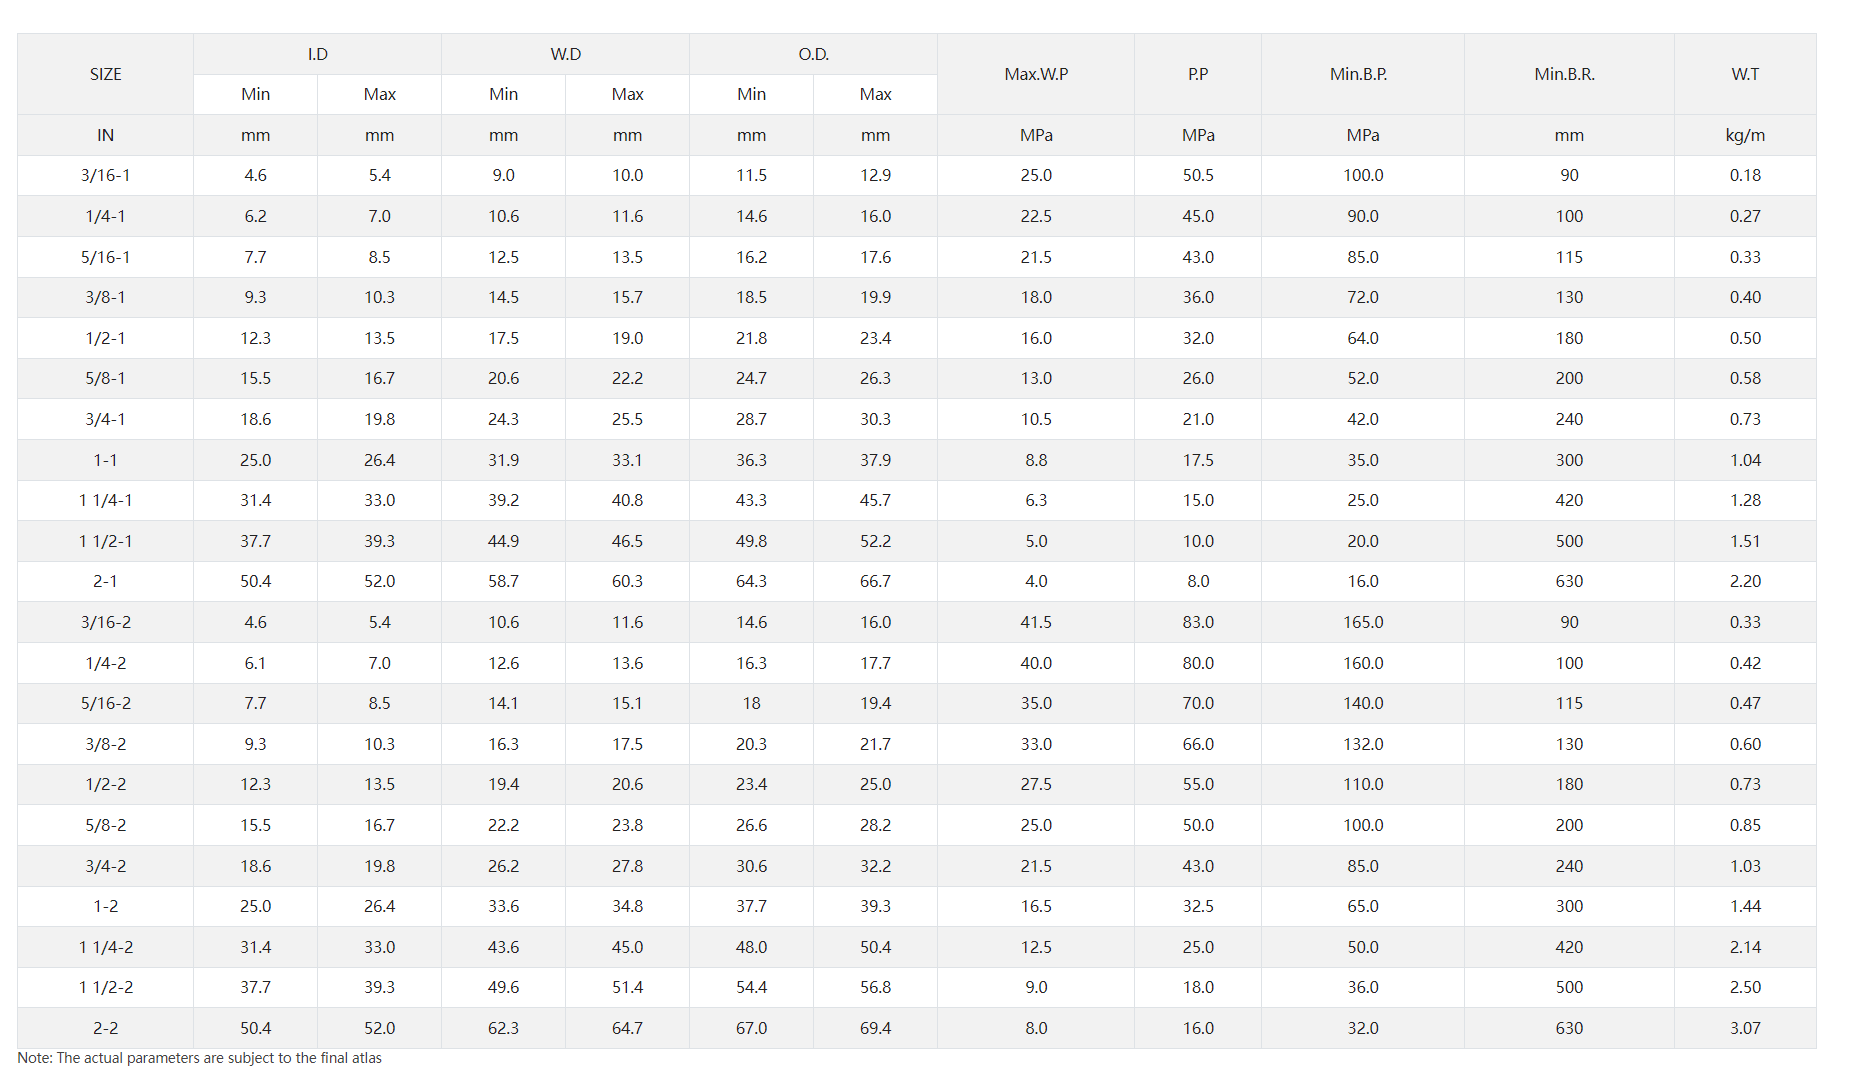The width and height of the screenshot is (1866, 1068).
Task: Click the W.D group header
Action: tap(565, 54)
